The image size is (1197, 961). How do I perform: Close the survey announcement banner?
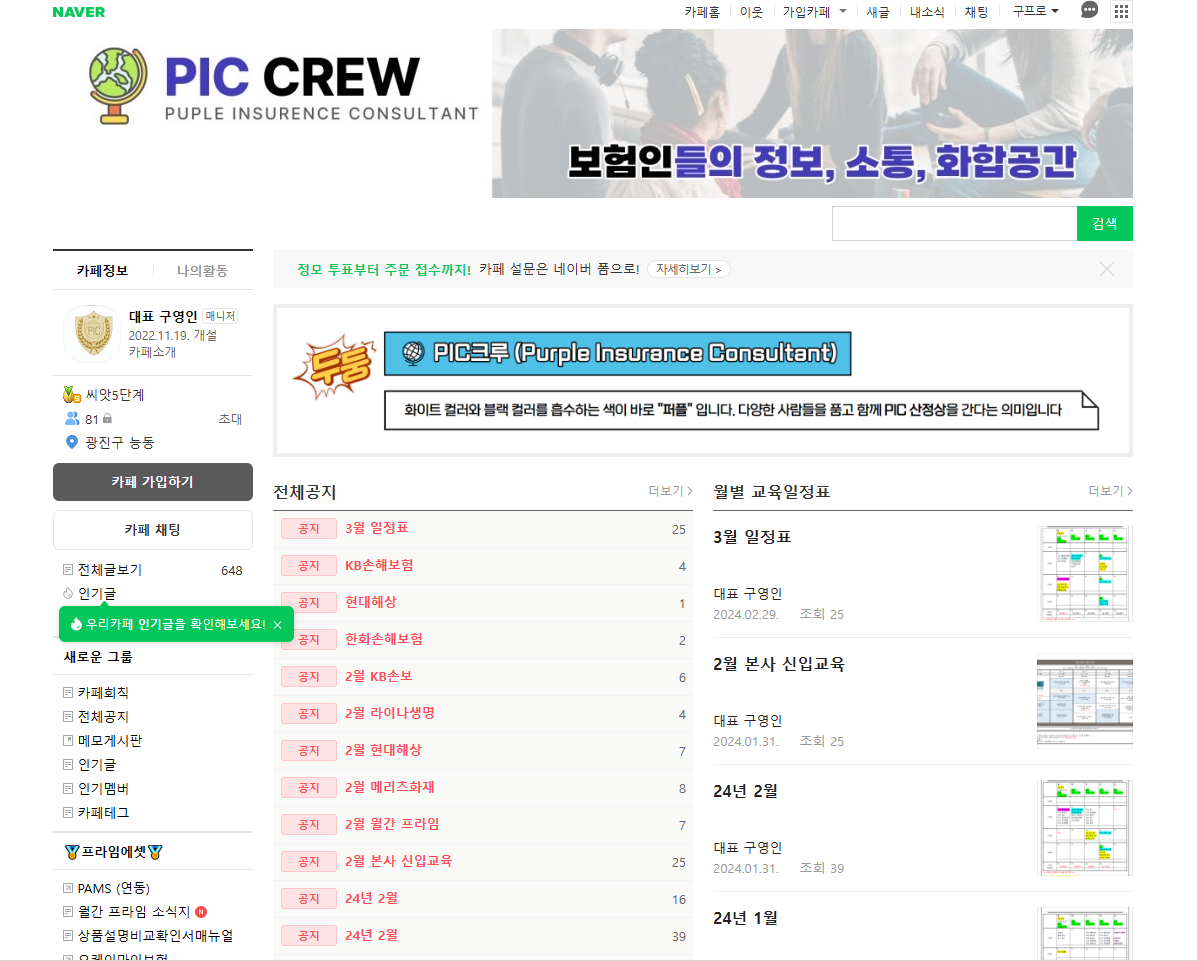point(1107,269)
